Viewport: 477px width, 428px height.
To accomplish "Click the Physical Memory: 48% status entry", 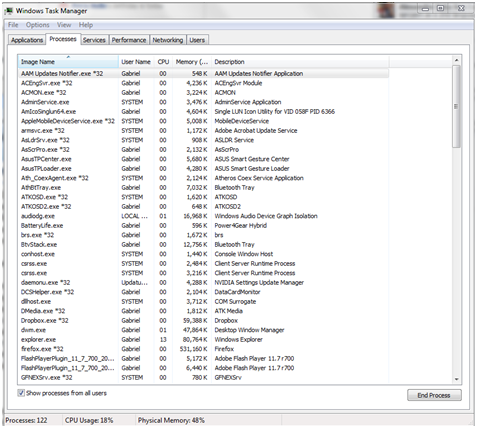I will tap(171, 420).
